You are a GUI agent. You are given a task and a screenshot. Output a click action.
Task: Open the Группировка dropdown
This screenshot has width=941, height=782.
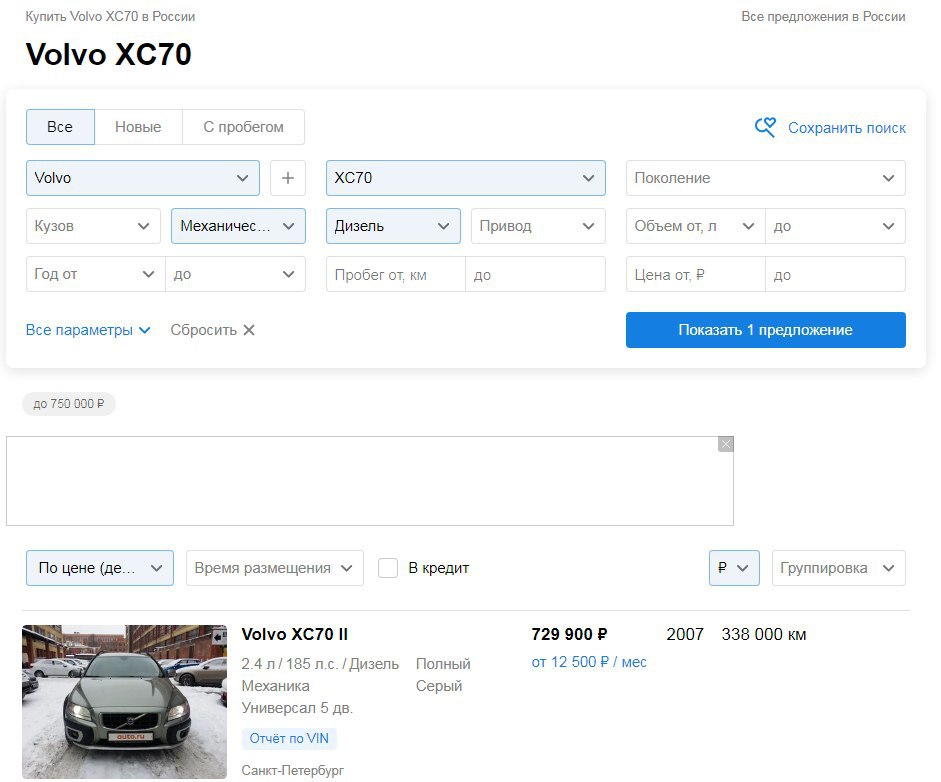click(838, 568)
